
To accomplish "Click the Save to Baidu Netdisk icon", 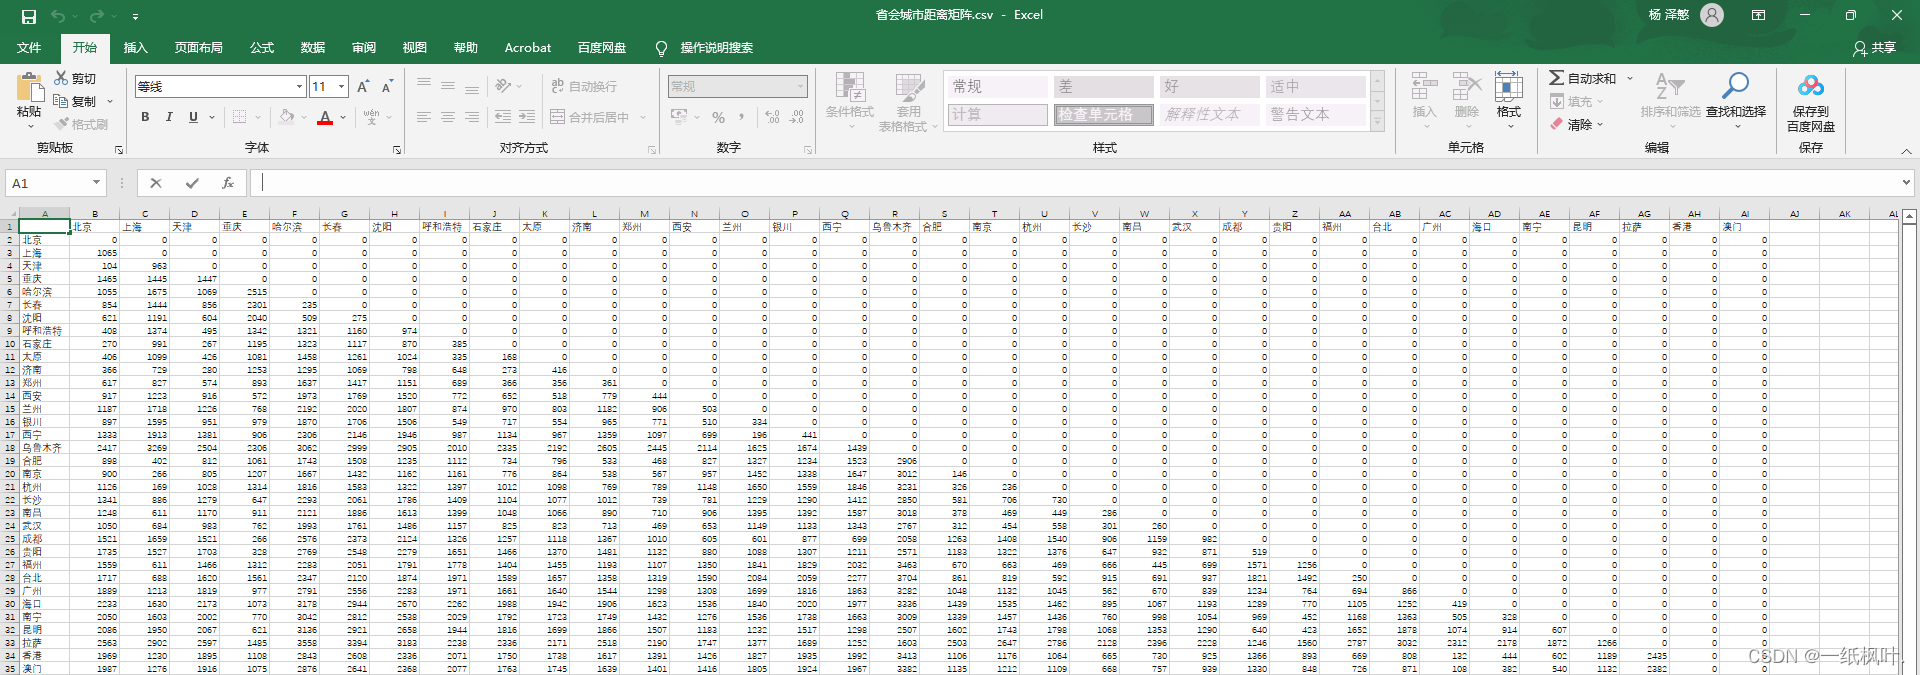I will click(x=1811, y=86).
